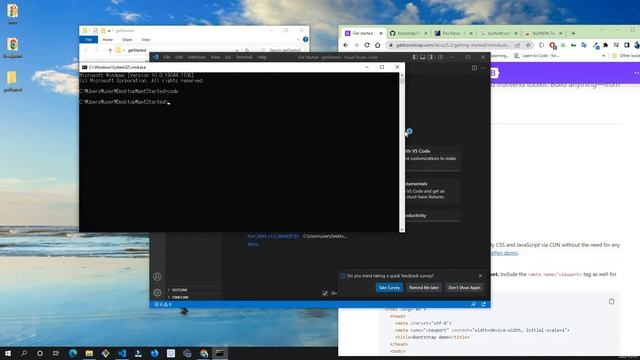Open the getStarted folder on the desktop
640x360 pixels.
[x=12, y=81]
